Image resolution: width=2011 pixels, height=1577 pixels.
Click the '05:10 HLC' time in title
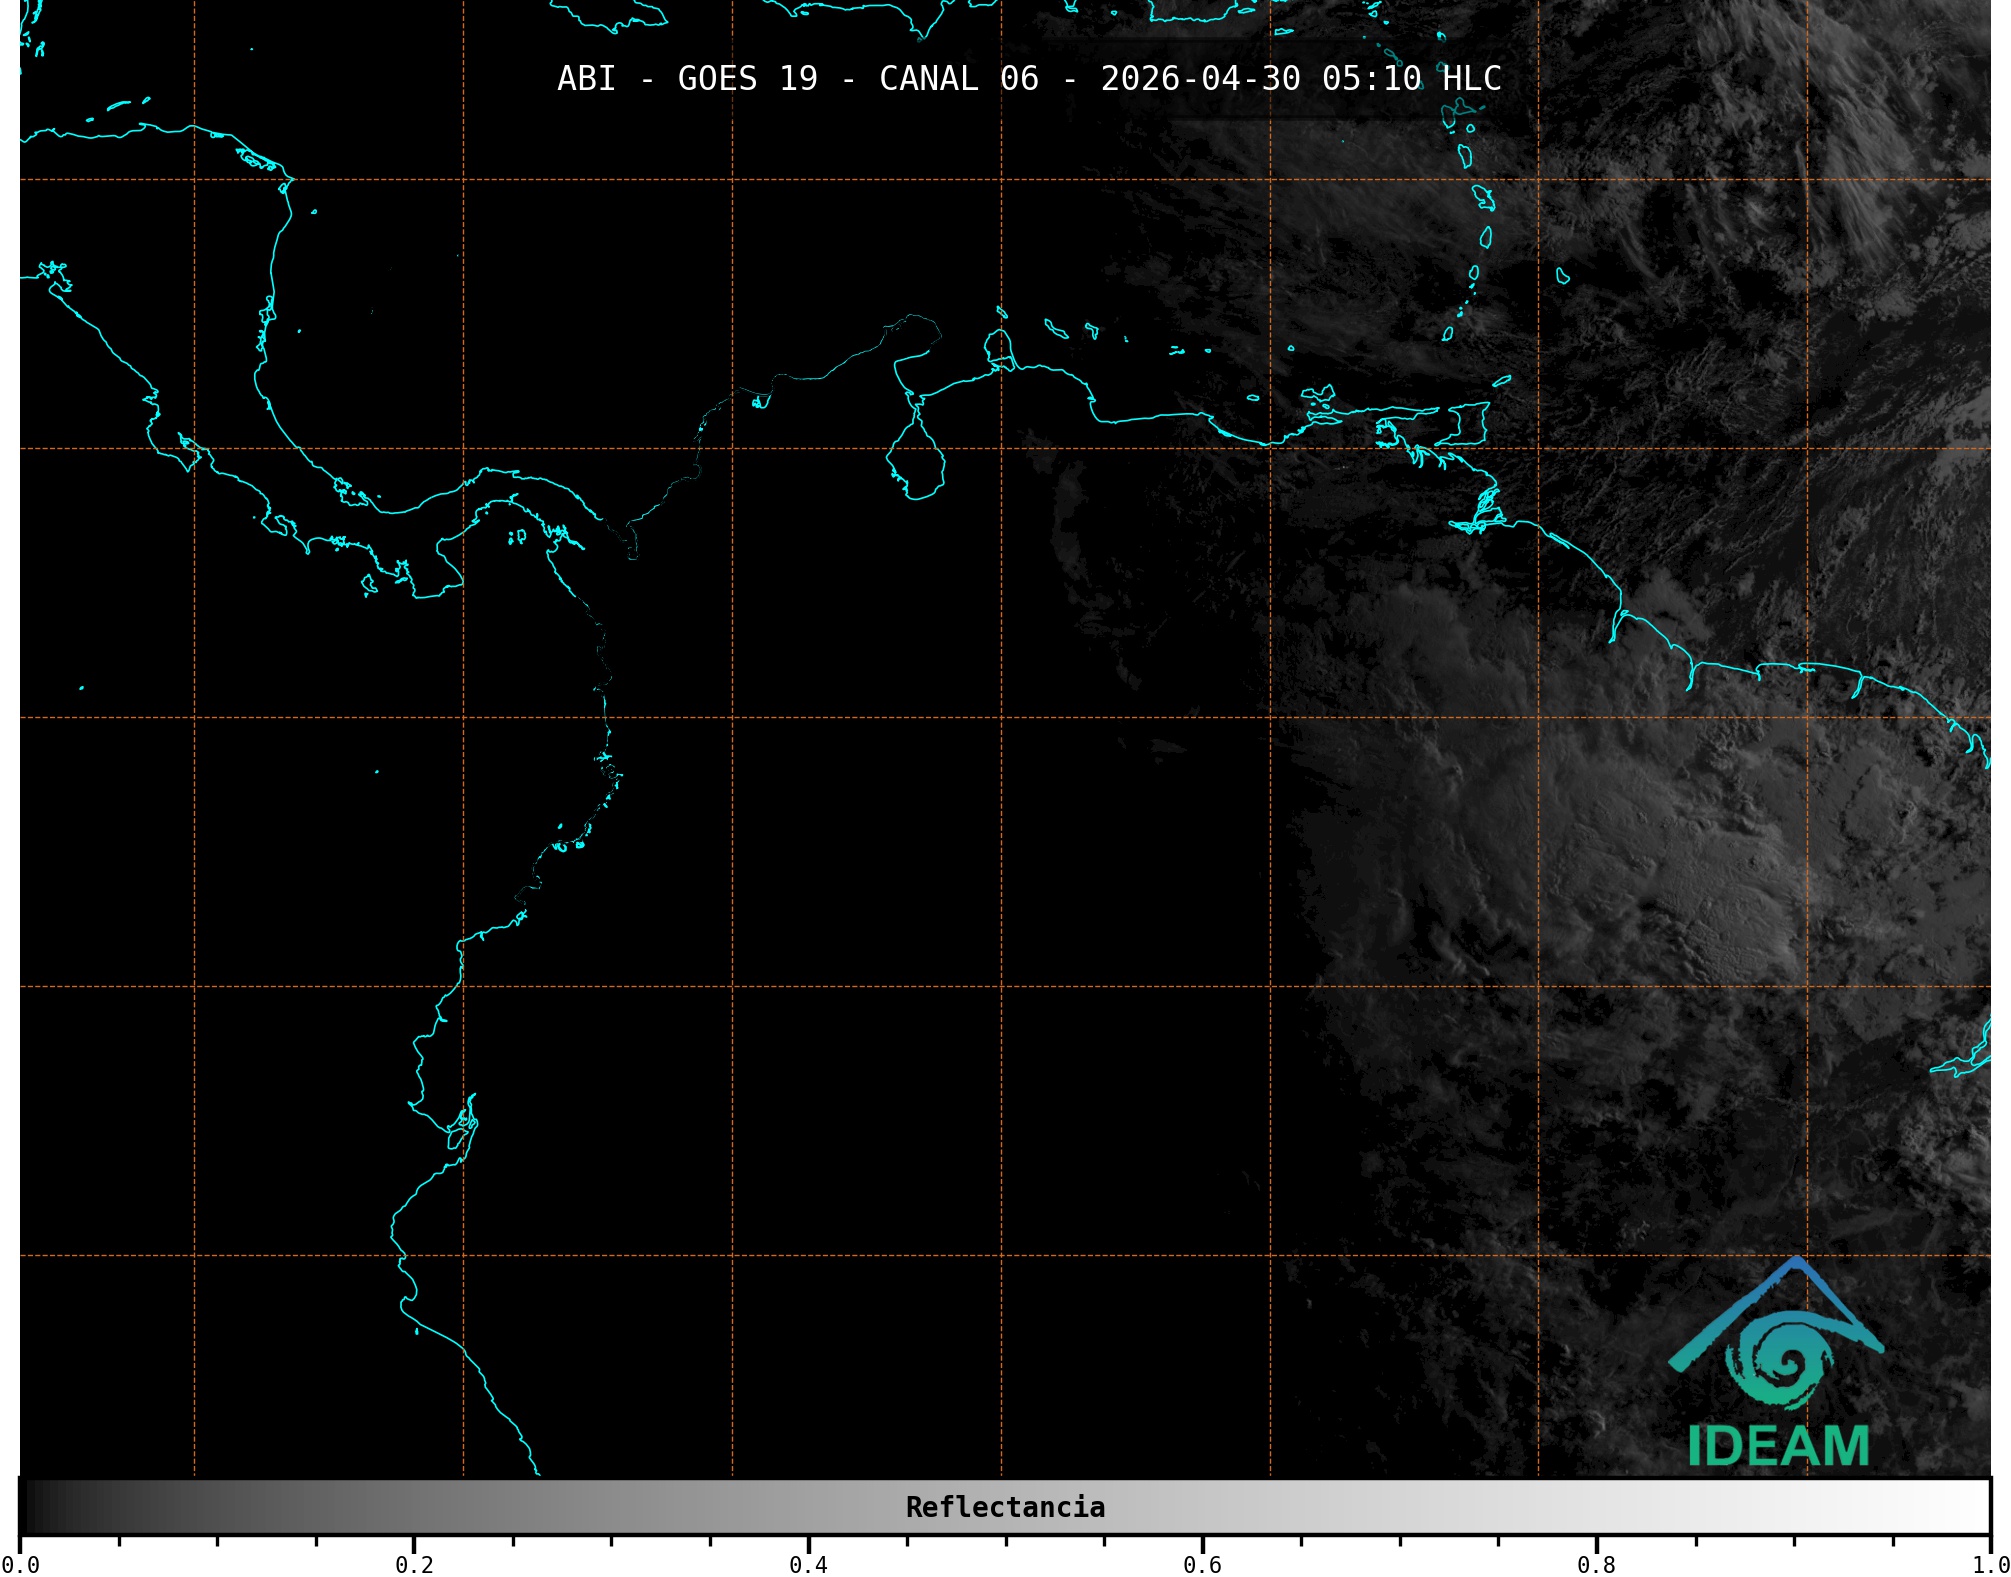1411,78
